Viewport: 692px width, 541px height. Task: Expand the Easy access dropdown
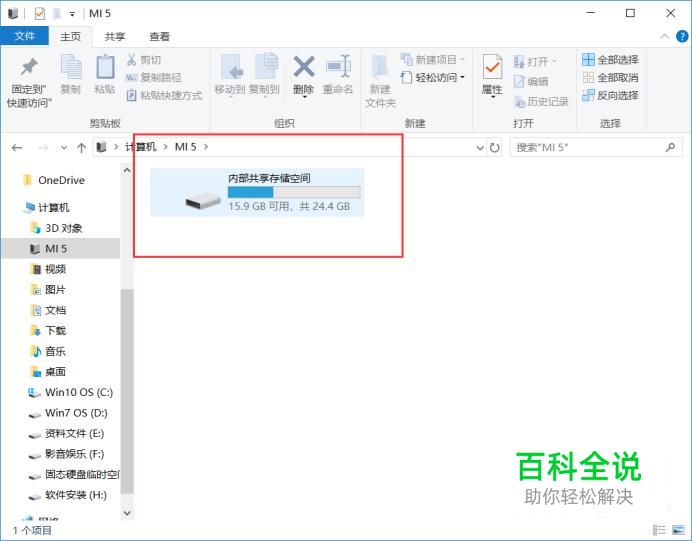click(x=463, y=78)
